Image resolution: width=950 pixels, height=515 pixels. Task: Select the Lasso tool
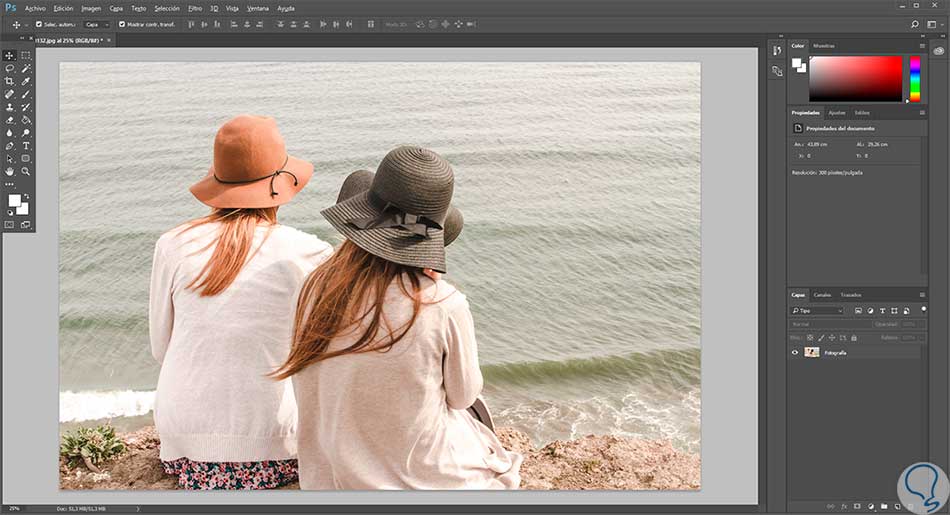pos(10,69)
